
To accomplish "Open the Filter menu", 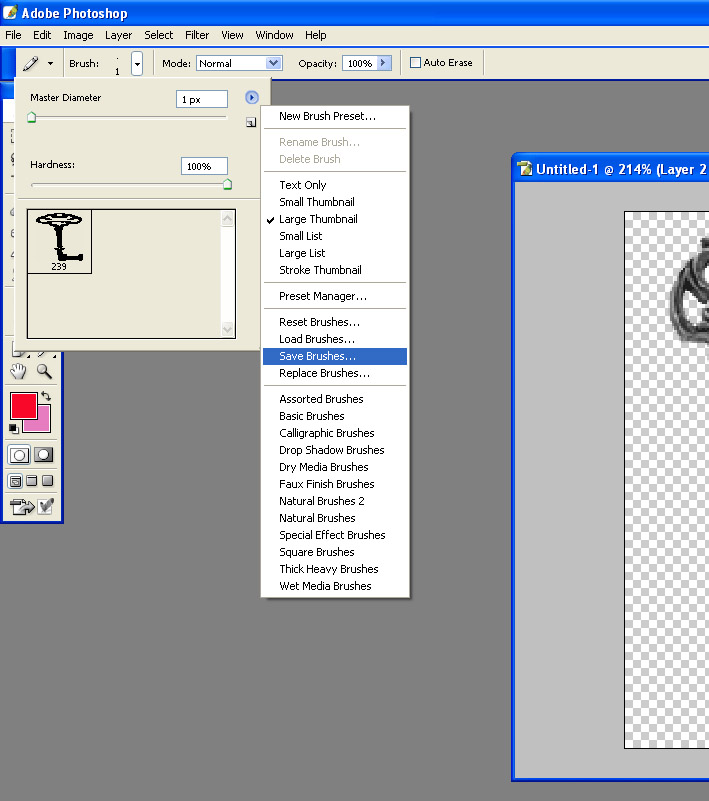I will pyautogui.click(x=197, y=35).
